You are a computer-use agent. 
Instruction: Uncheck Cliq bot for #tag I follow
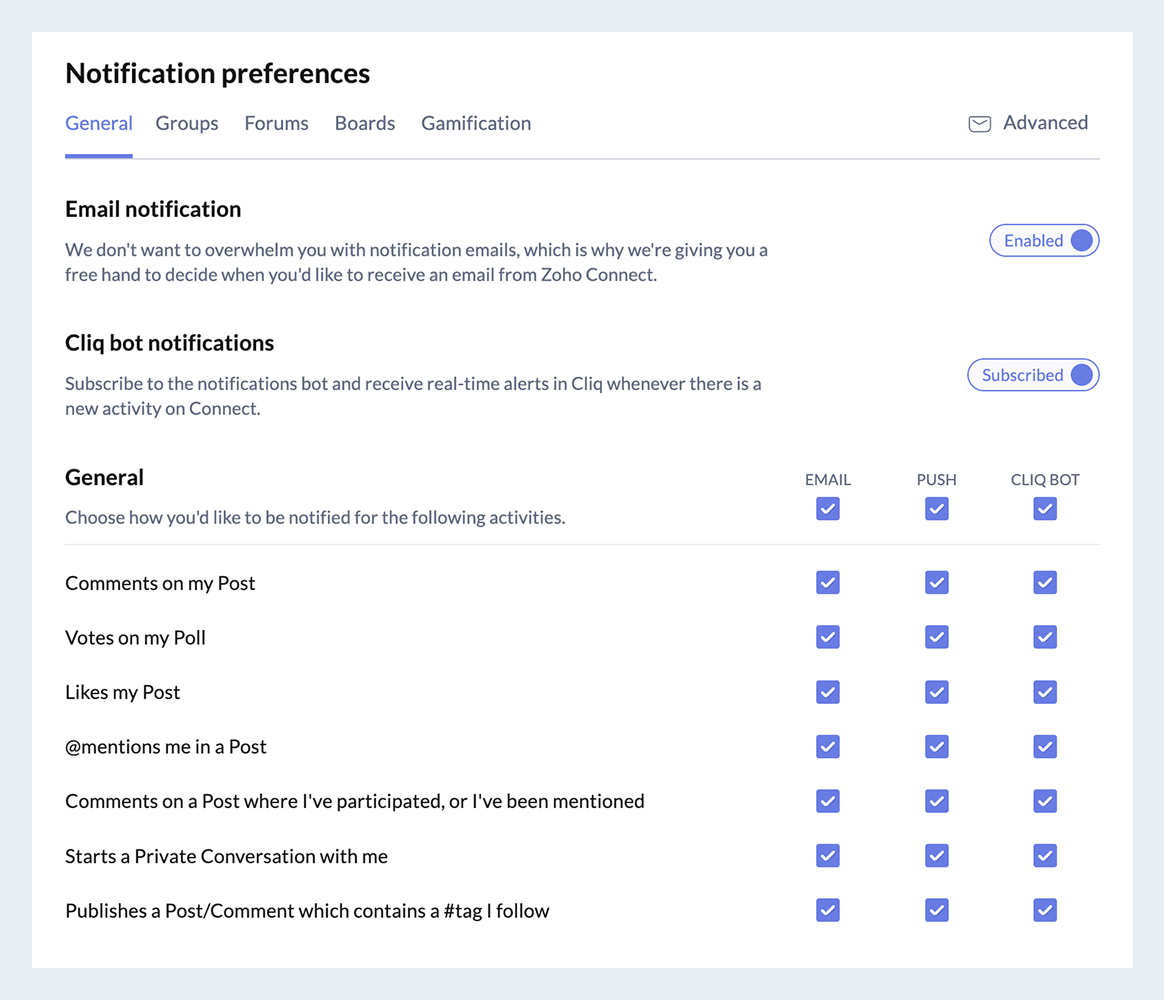point(1045,910)
